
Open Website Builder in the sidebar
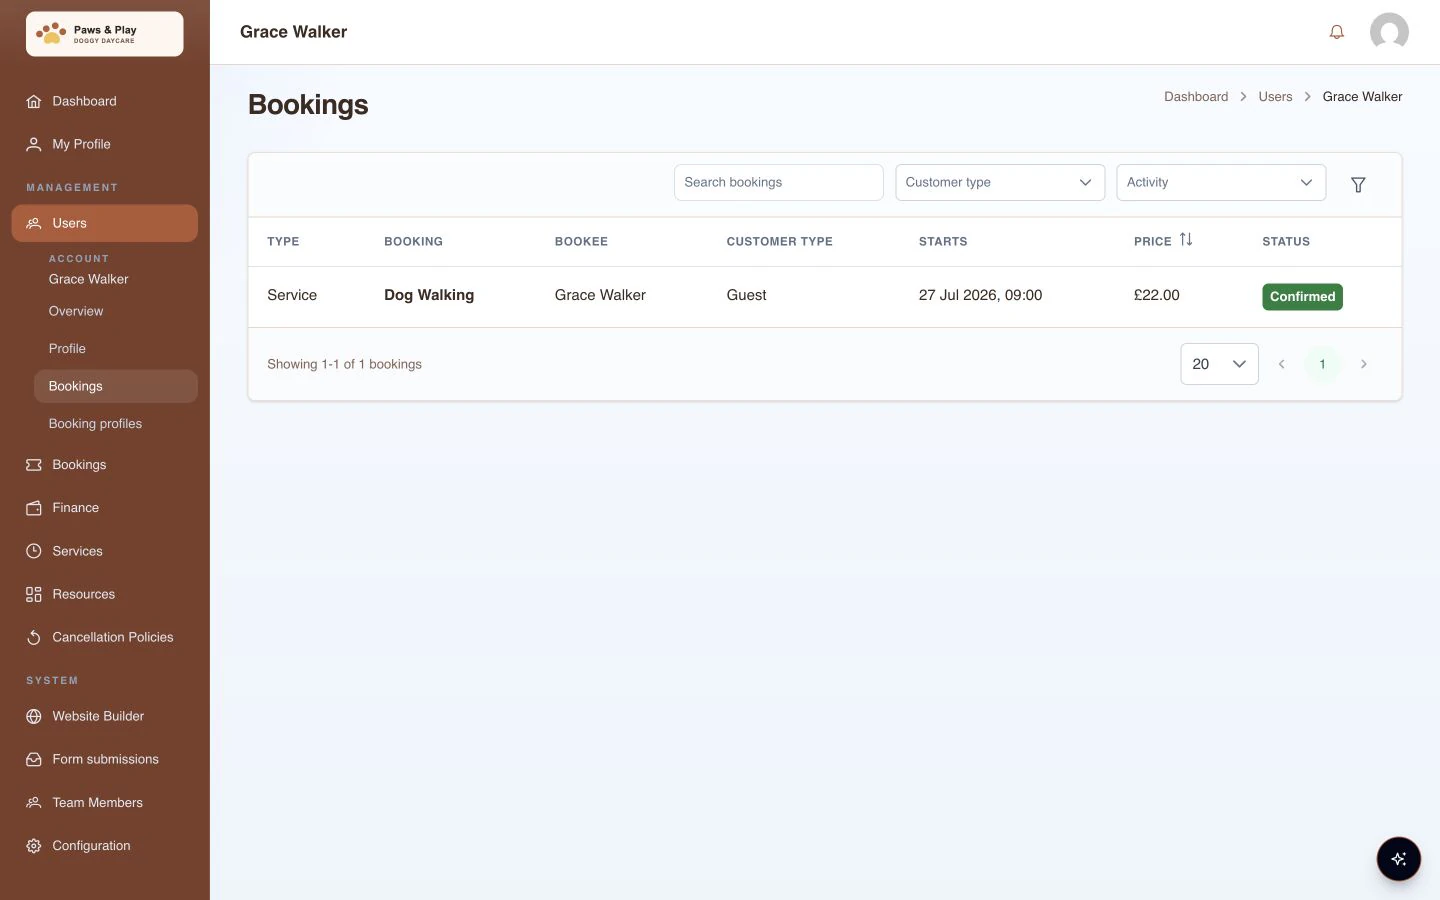[x=104, y=716]
